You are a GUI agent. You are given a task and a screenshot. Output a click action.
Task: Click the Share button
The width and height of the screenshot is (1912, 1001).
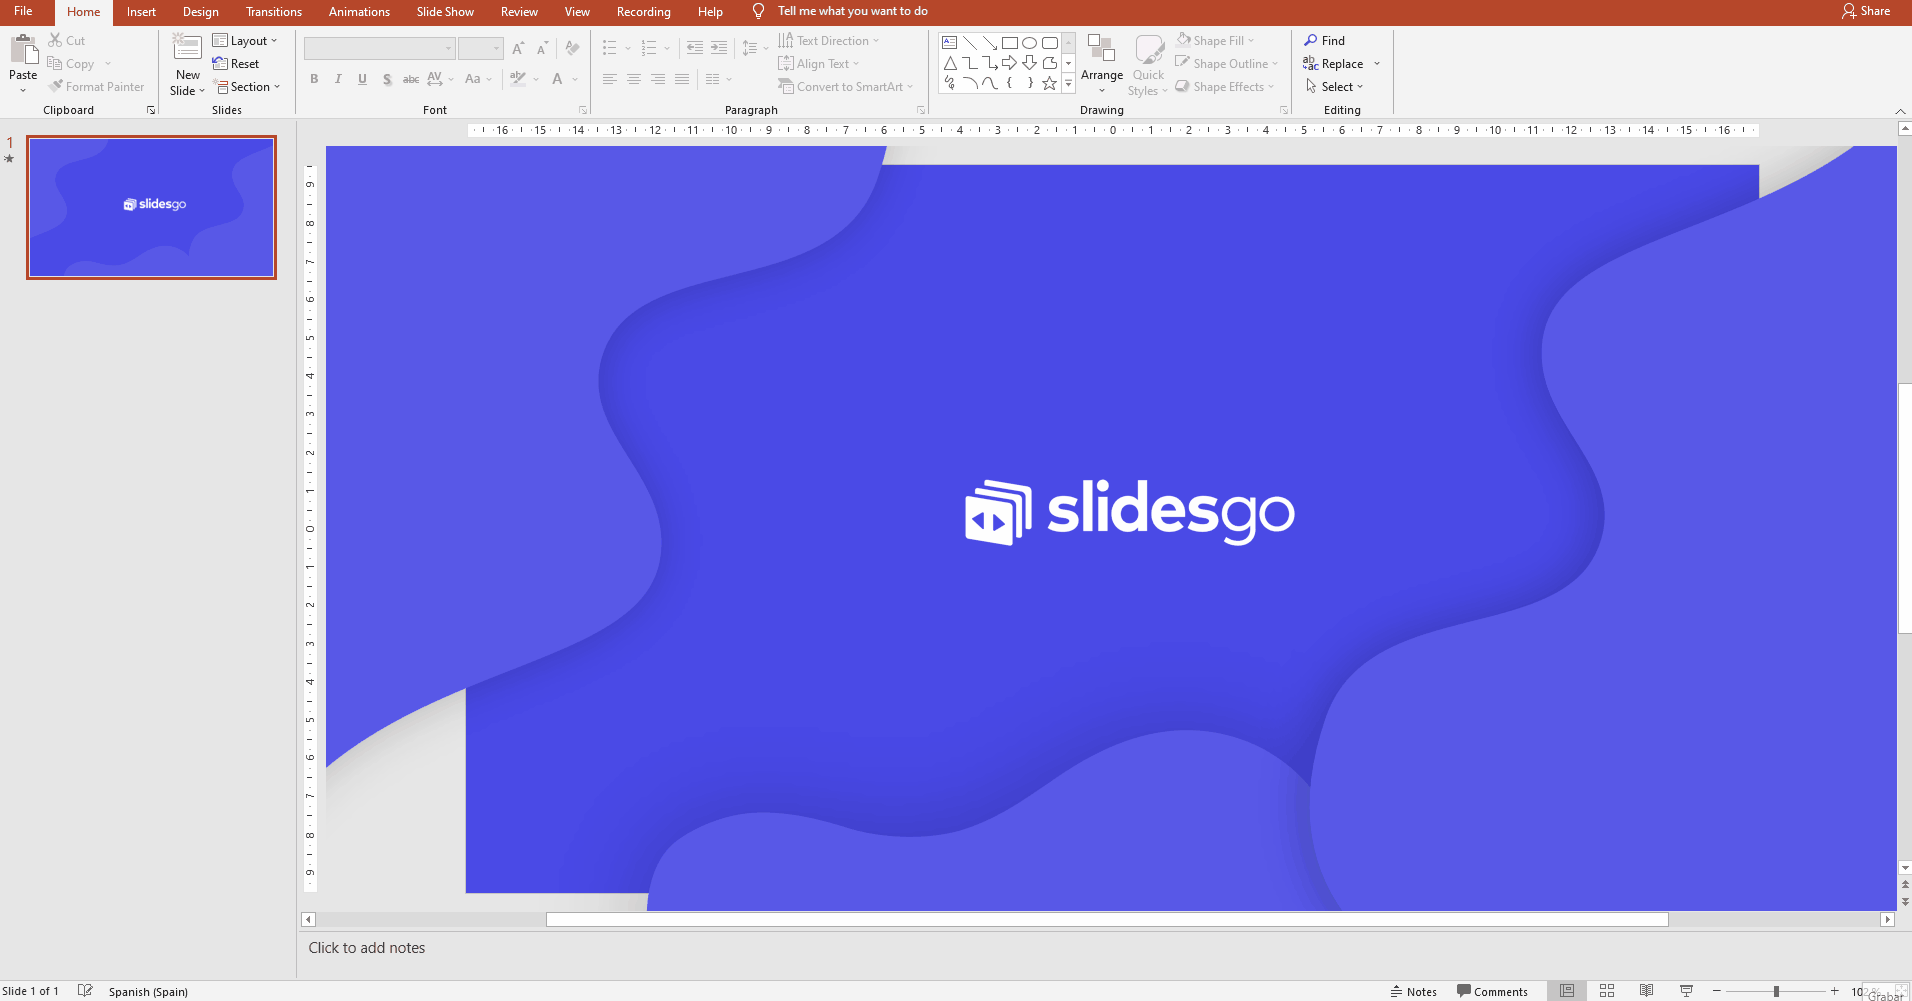(1867, 11)
